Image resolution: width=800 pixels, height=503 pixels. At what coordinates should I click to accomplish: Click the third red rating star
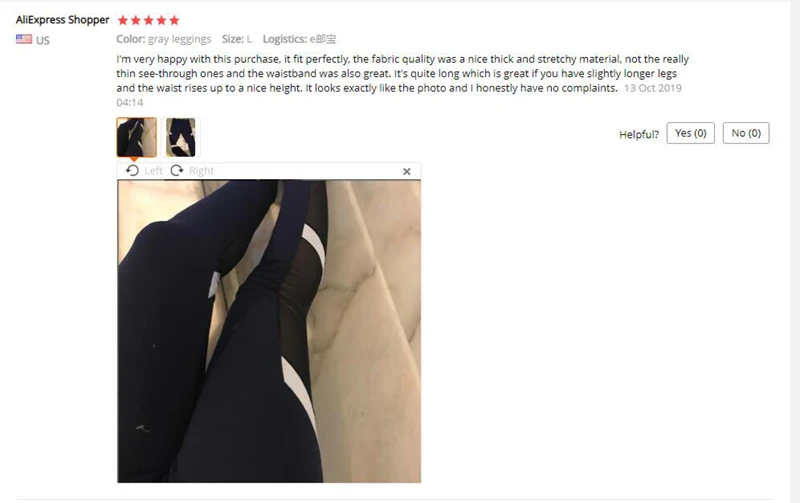[x=148, y=20]
